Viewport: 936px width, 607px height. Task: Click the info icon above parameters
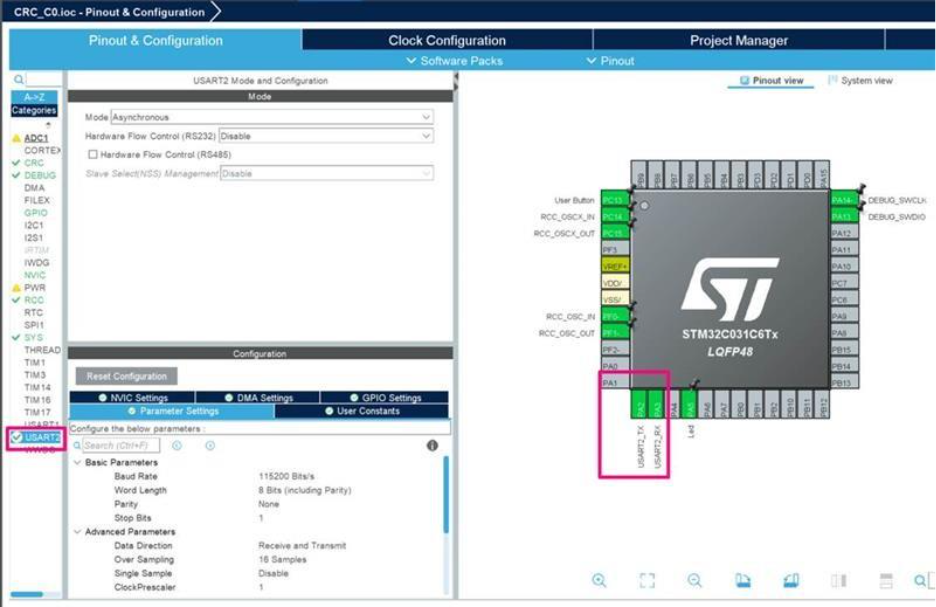coord(432,445)
